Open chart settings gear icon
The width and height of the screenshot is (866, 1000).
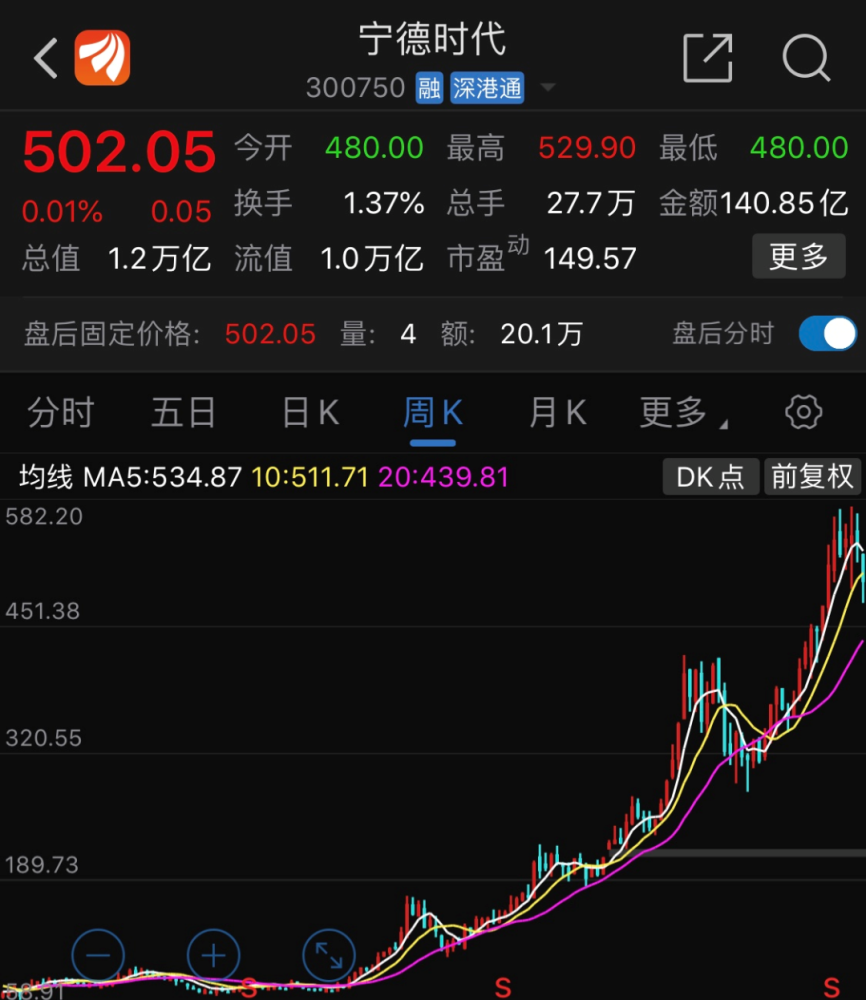coord(803,412)
